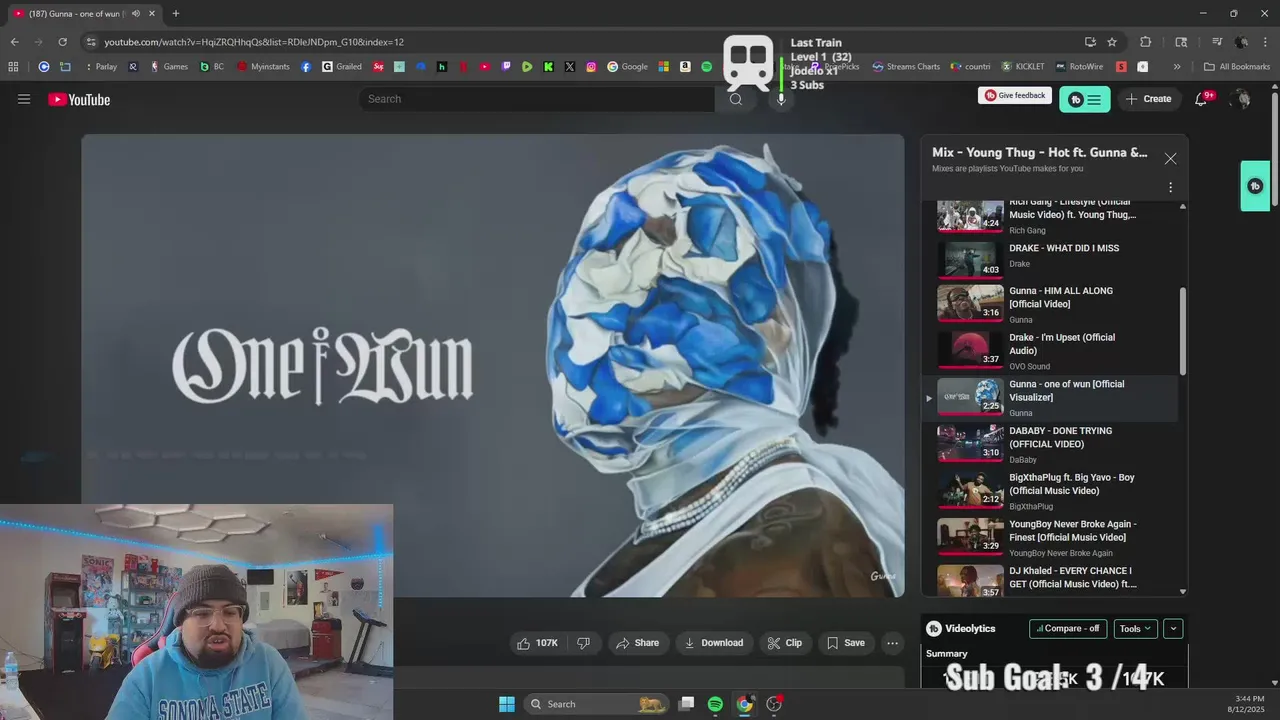This screenshot has width=1280, height=720.
Task: Play BigXthaPlug ft. Big Yavo - Boy
Action: point(1050,491)
